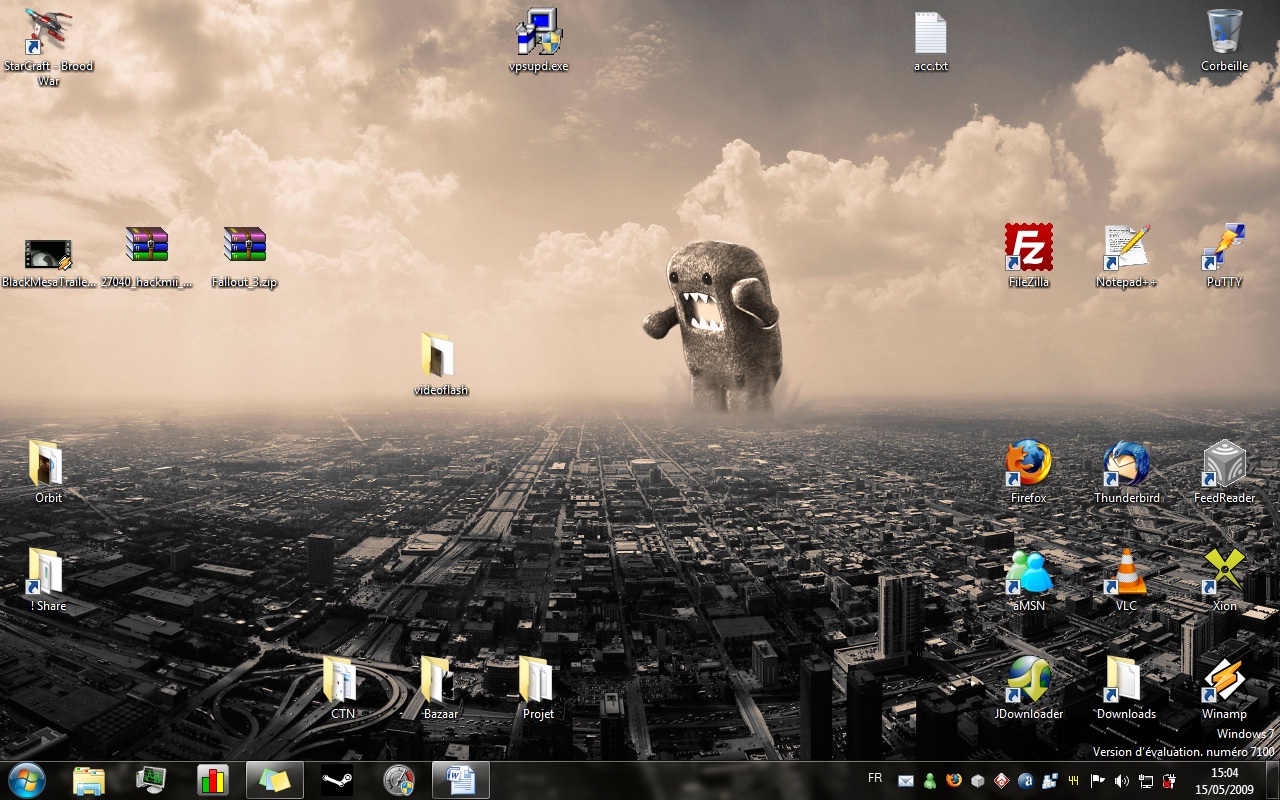Open the Corbeille recycle bin
The image size is (1280, 800).
[1224, 40]
